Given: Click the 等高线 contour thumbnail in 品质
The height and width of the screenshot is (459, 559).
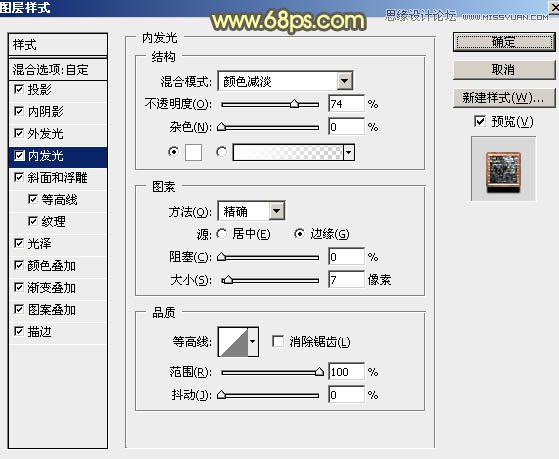Looking at the screenshot, I should [x=233, y=341].
